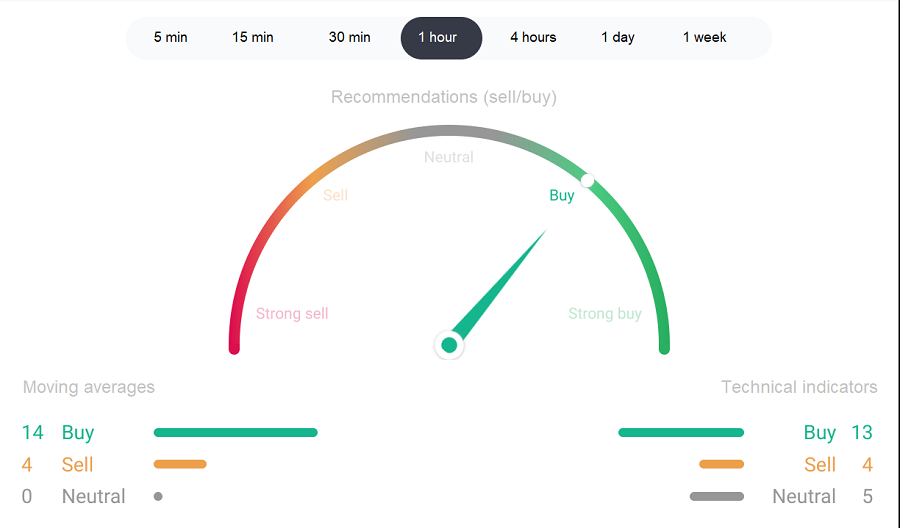
Task: Select the active 1 hour tab
Action: [441, 38]
